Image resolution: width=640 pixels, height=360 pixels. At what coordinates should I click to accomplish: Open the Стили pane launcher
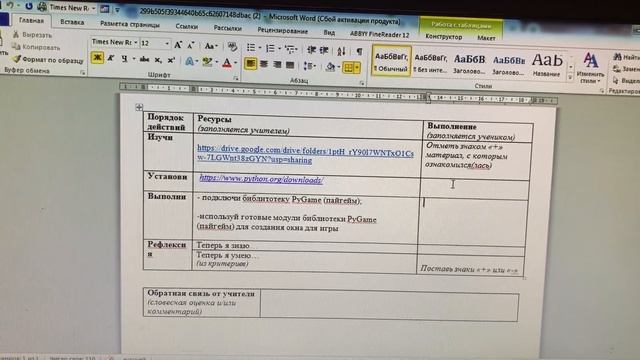[x=602, y=91]
